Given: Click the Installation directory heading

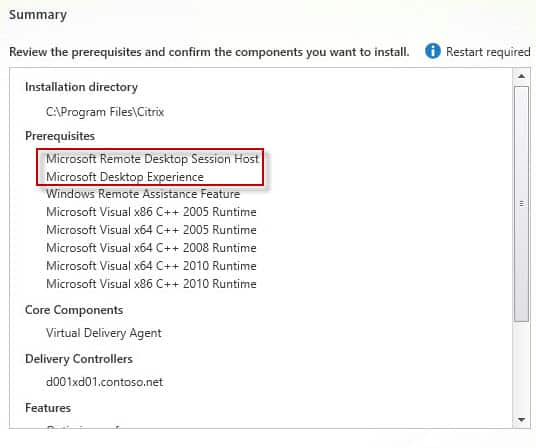Looking at the screenshot, I should [x=81, y=87].
